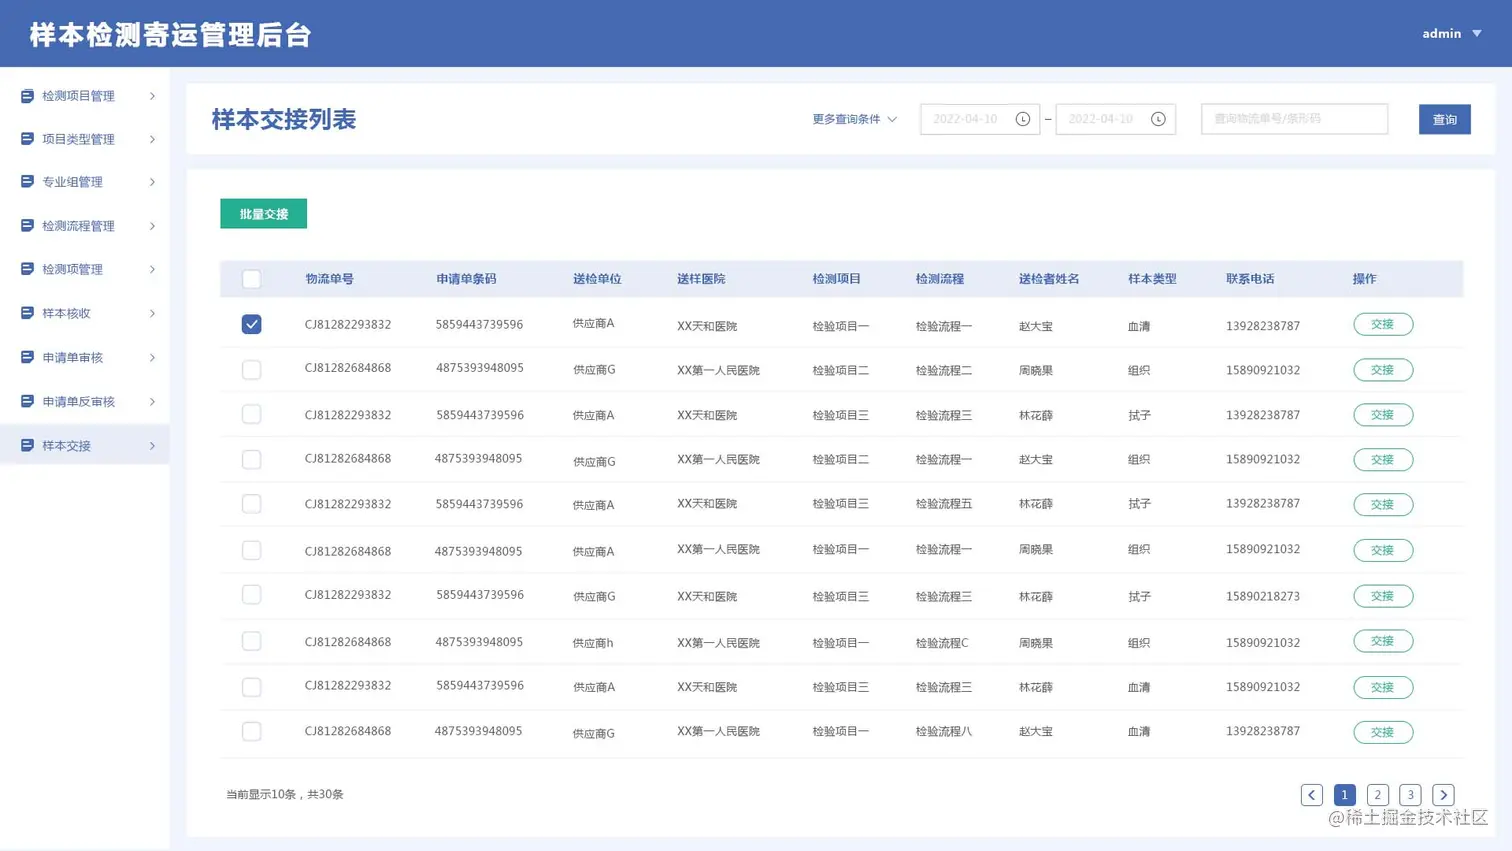The height and width of the screenshot is (851, 1512).
Task: Expand 检测项管理 using its chevron
Action: 152,269
